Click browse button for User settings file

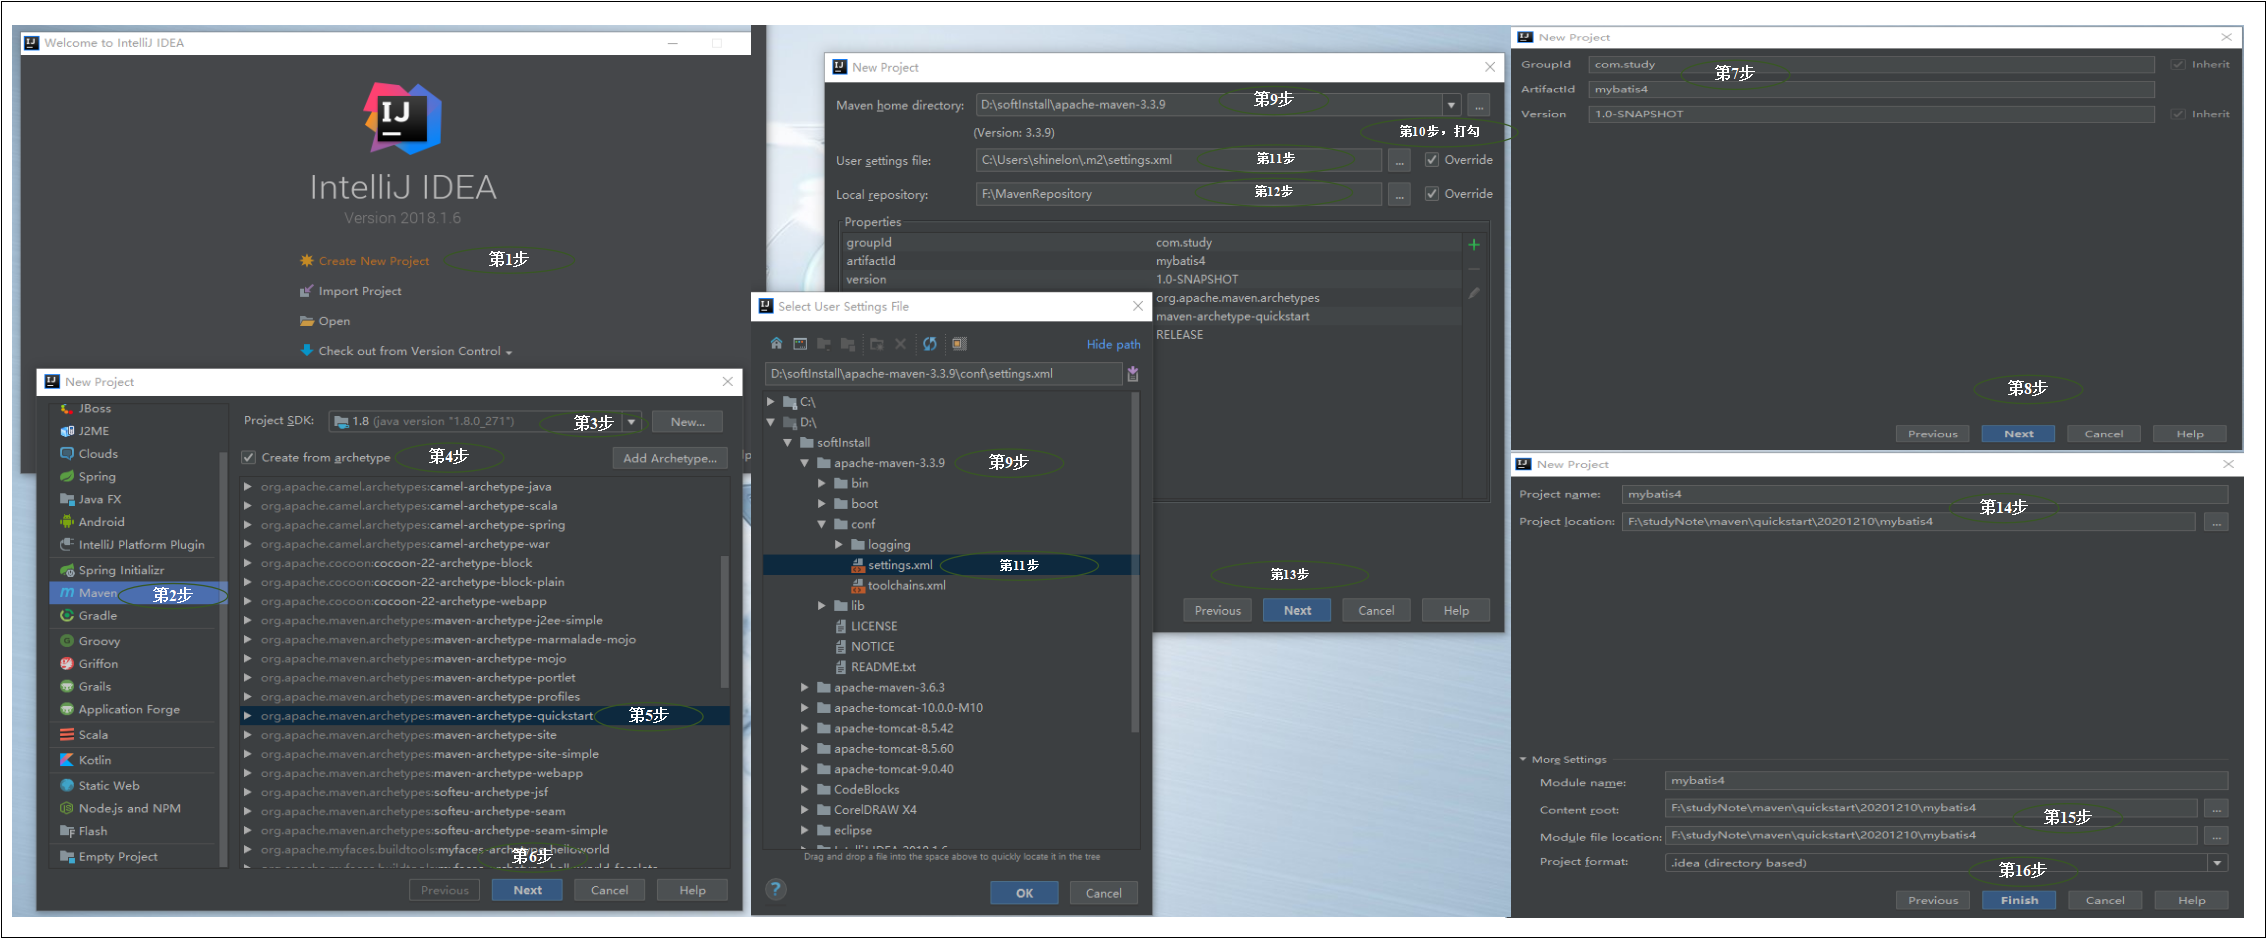1400,160
